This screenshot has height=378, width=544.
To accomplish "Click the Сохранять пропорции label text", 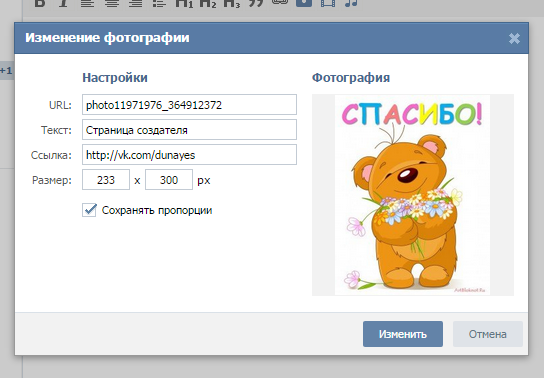I will [x=157, y=211].
